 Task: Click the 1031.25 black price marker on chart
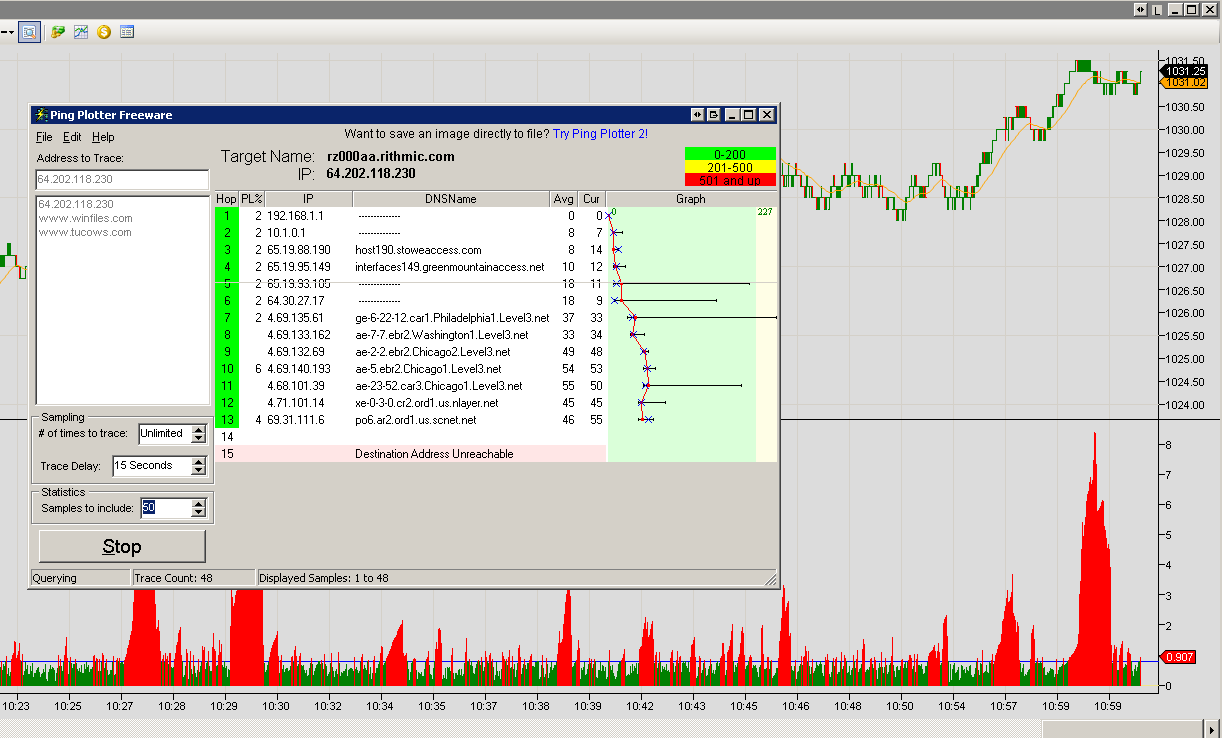(x=1184, y=72)
